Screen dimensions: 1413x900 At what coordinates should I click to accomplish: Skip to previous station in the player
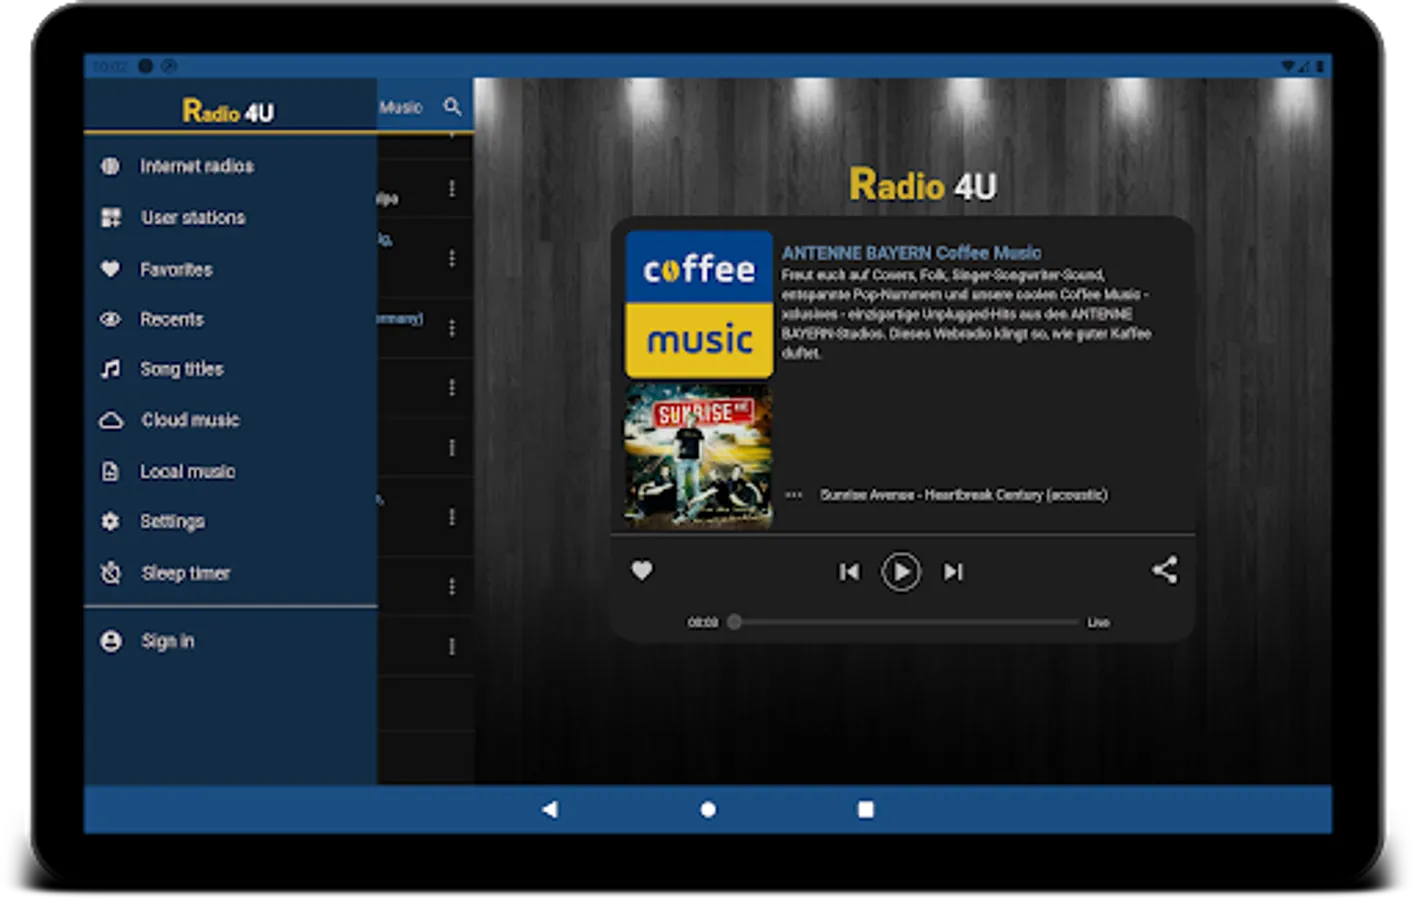point(849,571)
